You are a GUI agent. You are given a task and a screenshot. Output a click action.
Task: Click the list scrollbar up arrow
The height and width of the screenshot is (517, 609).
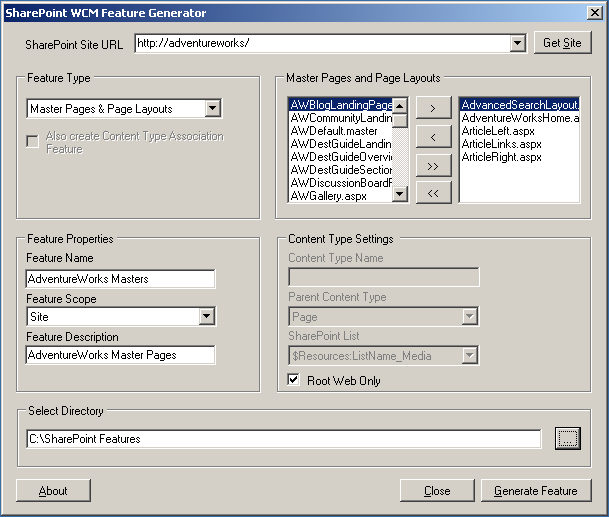tap(400, 105)
